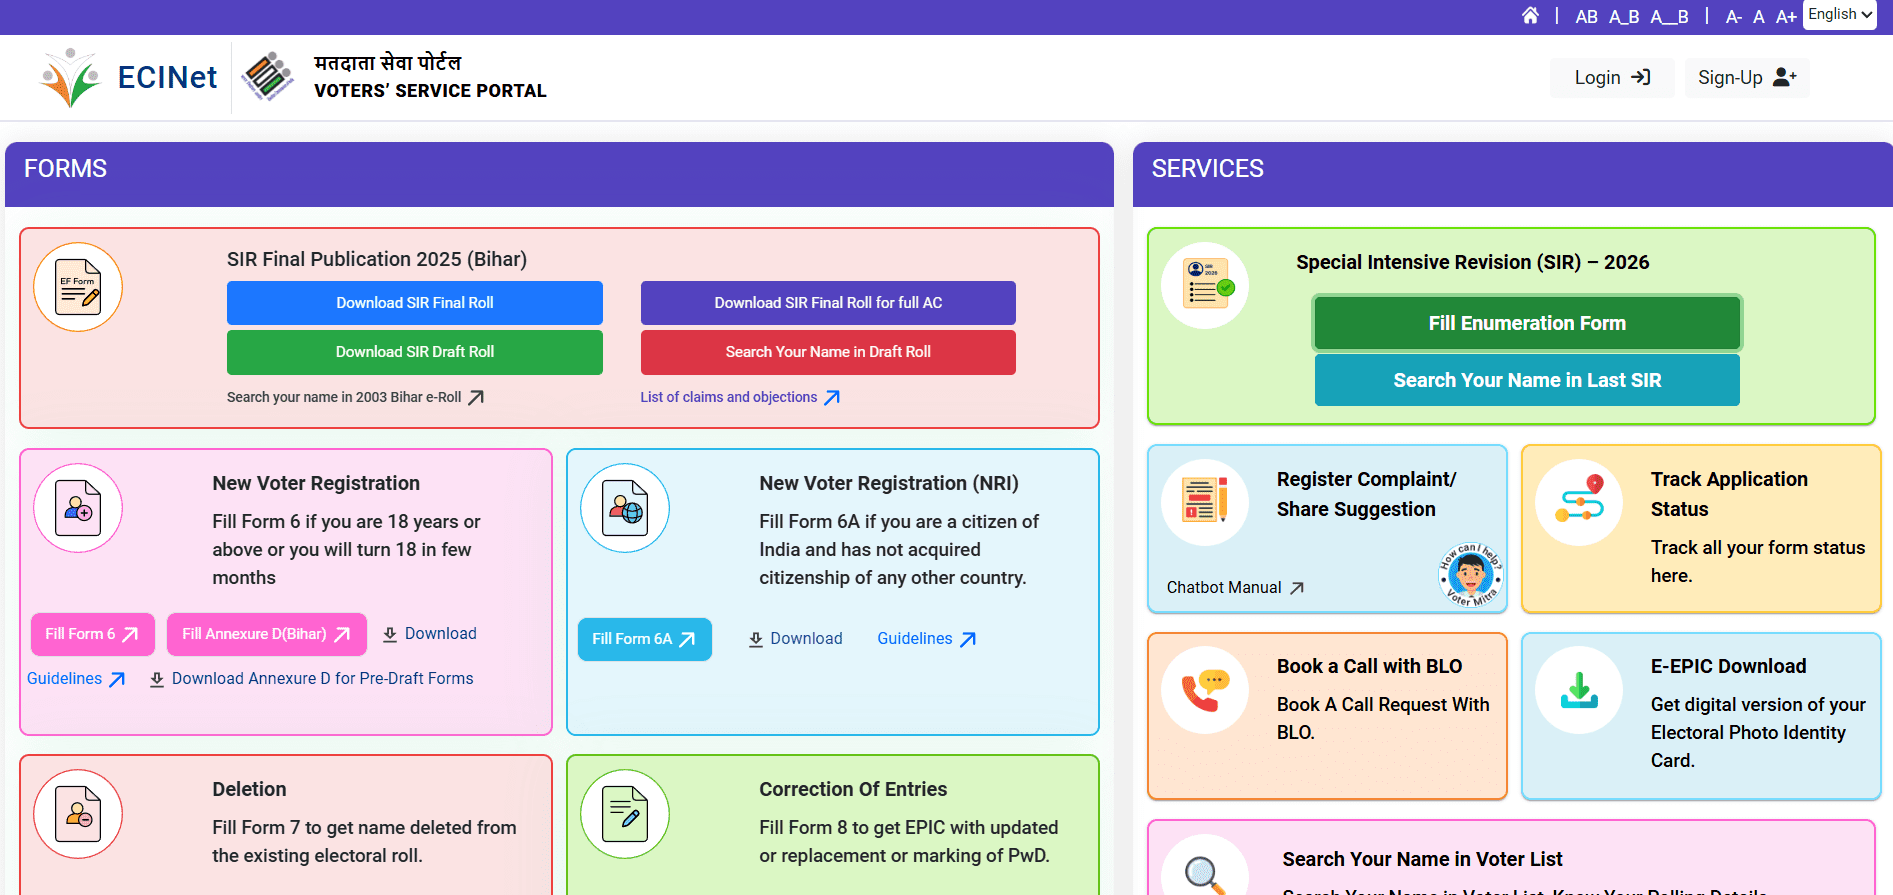Click the Fill Enumeration Form button
Screen dimensions: 1893x895
point(1526,323)
